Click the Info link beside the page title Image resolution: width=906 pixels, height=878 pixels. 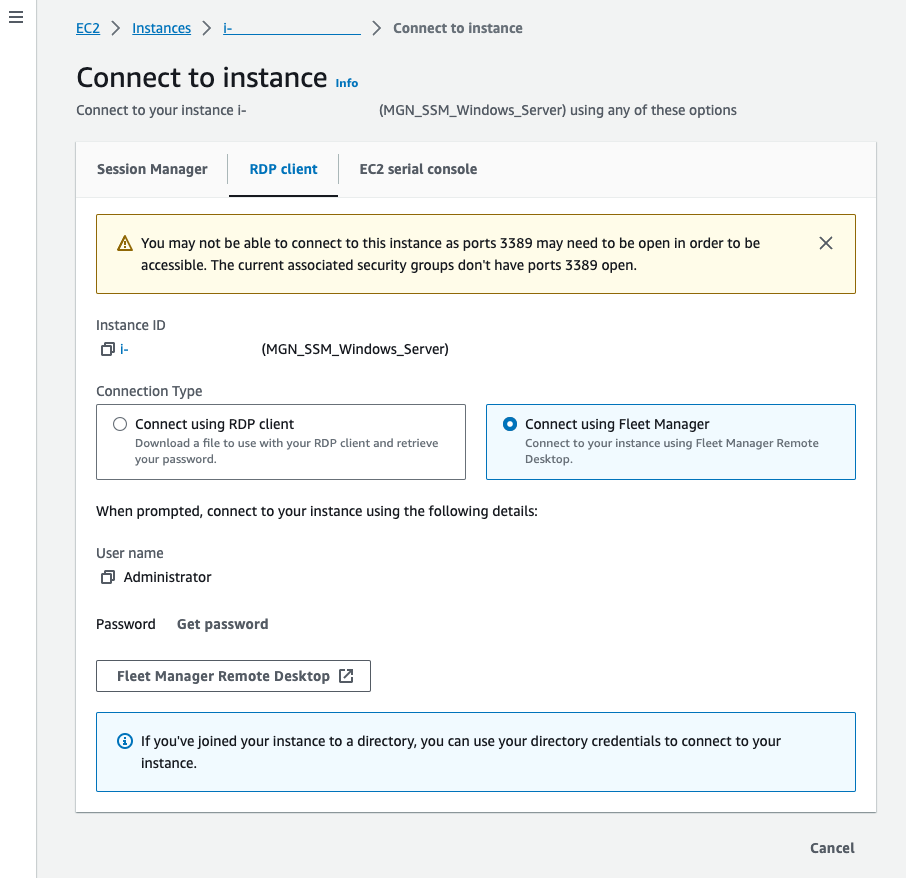(346, 83)
